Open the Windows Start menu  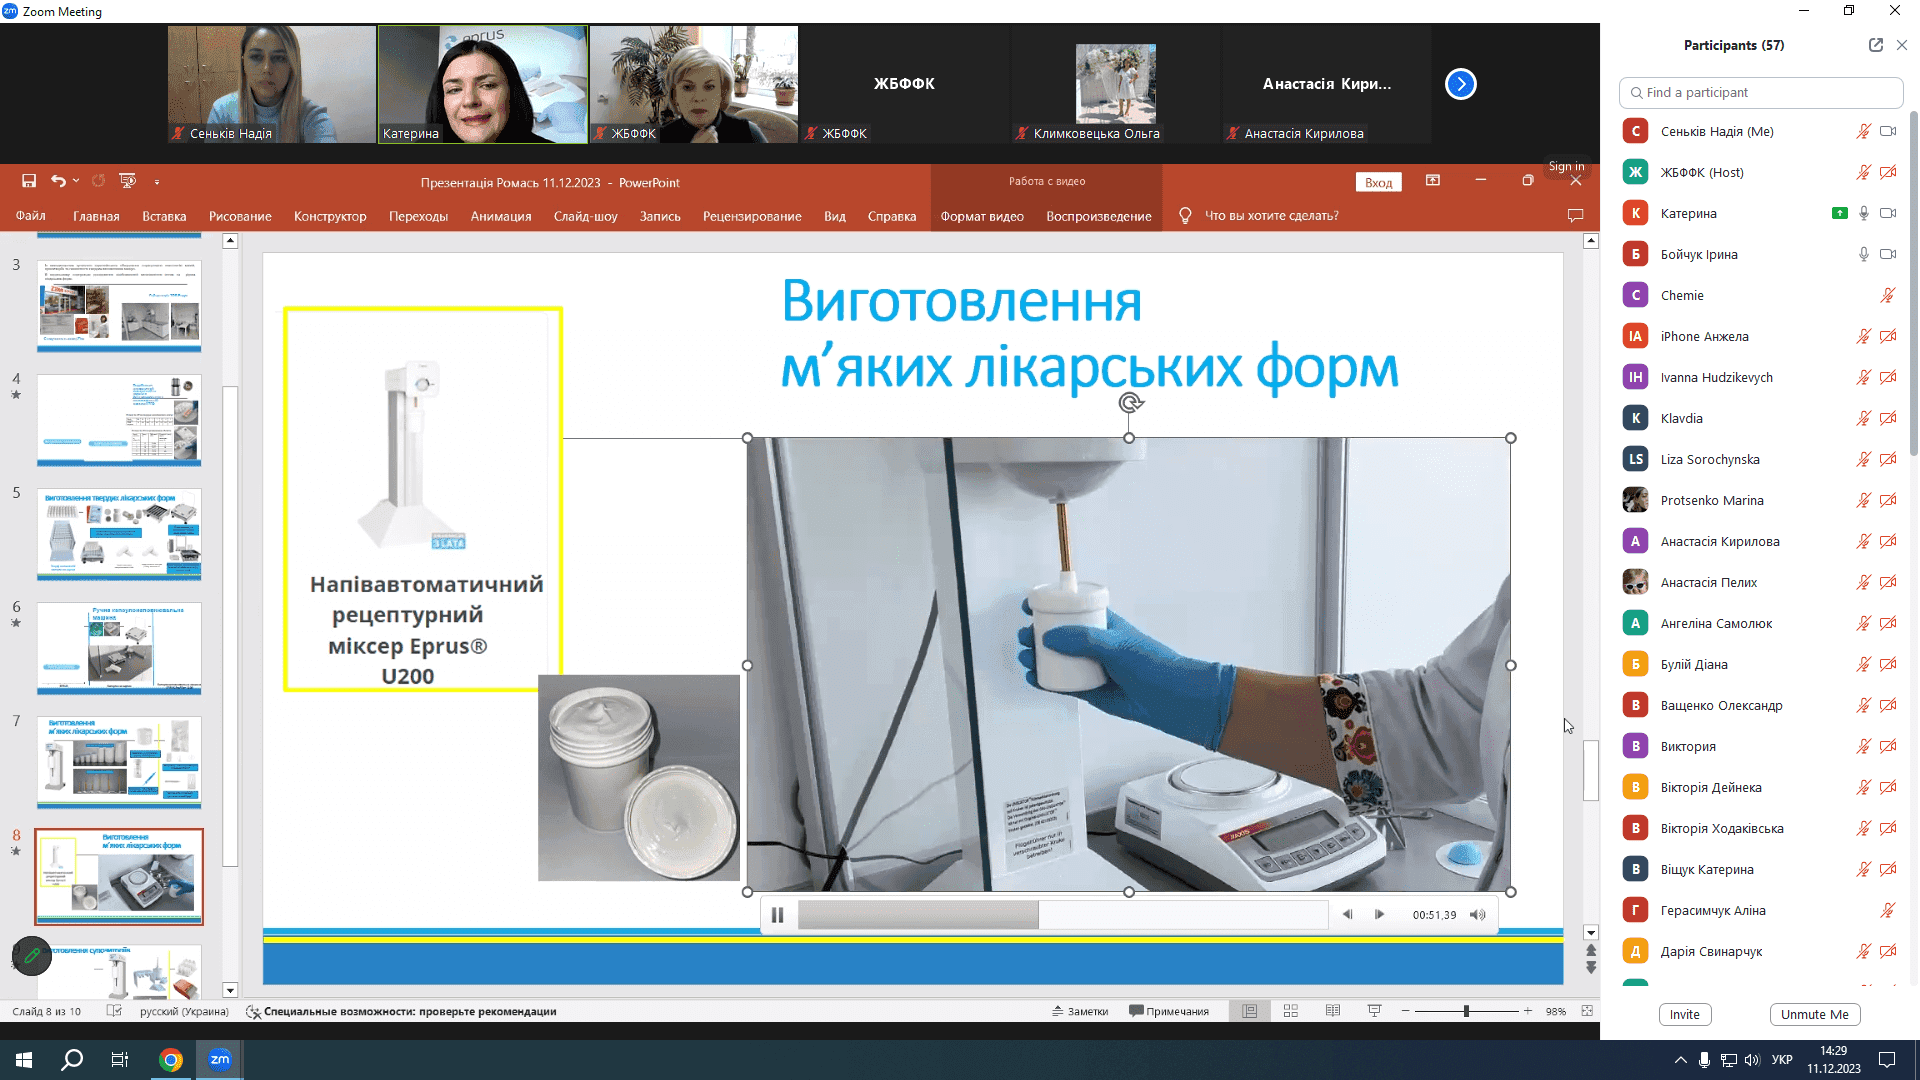coord(24,1060)
